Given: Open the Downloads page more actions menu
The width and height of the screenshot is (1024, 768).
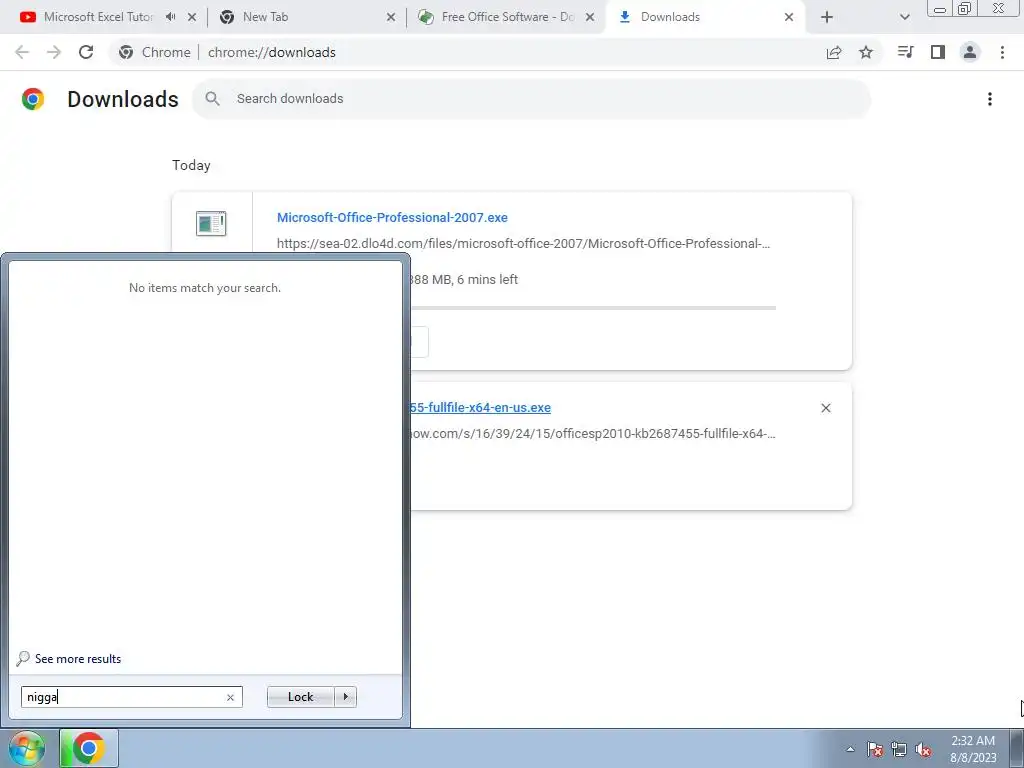Looking at the screenshot, I should tap(990, 99).
